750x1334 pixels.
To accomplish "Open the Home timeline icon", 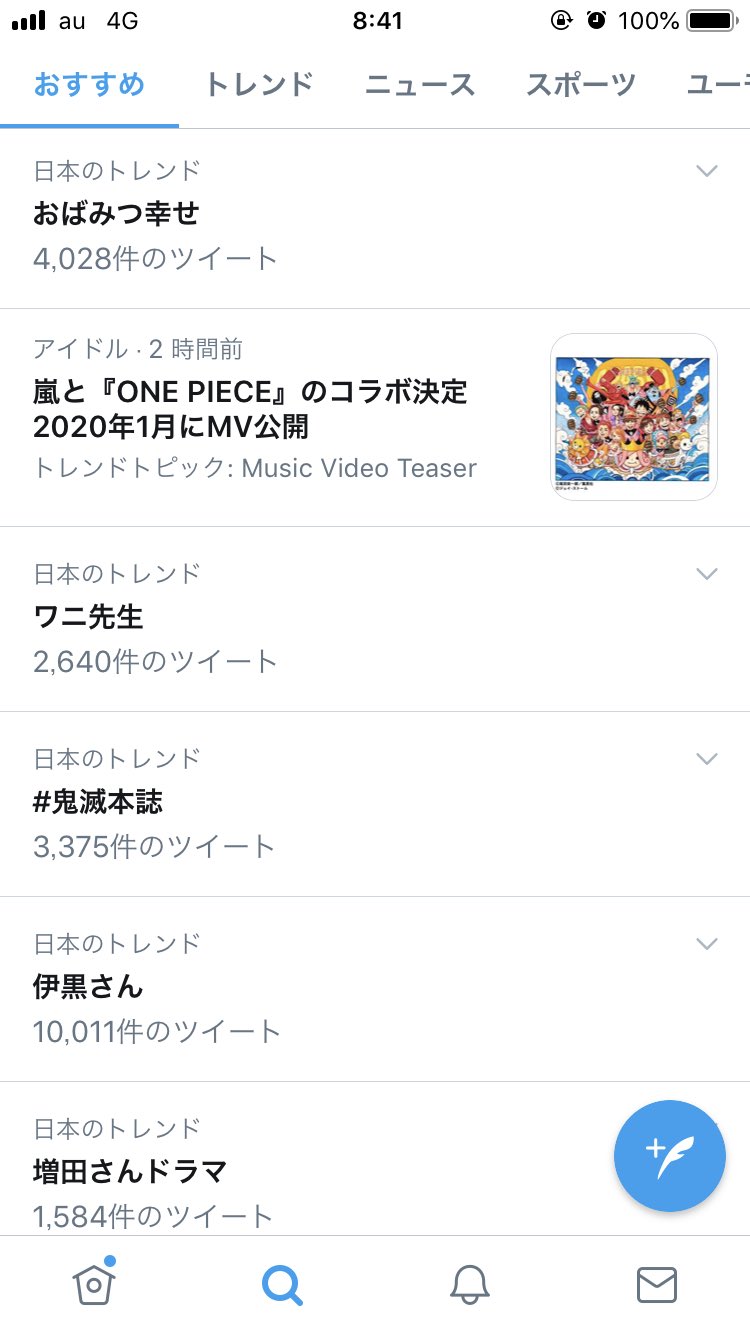I will tap(94, 1283).
